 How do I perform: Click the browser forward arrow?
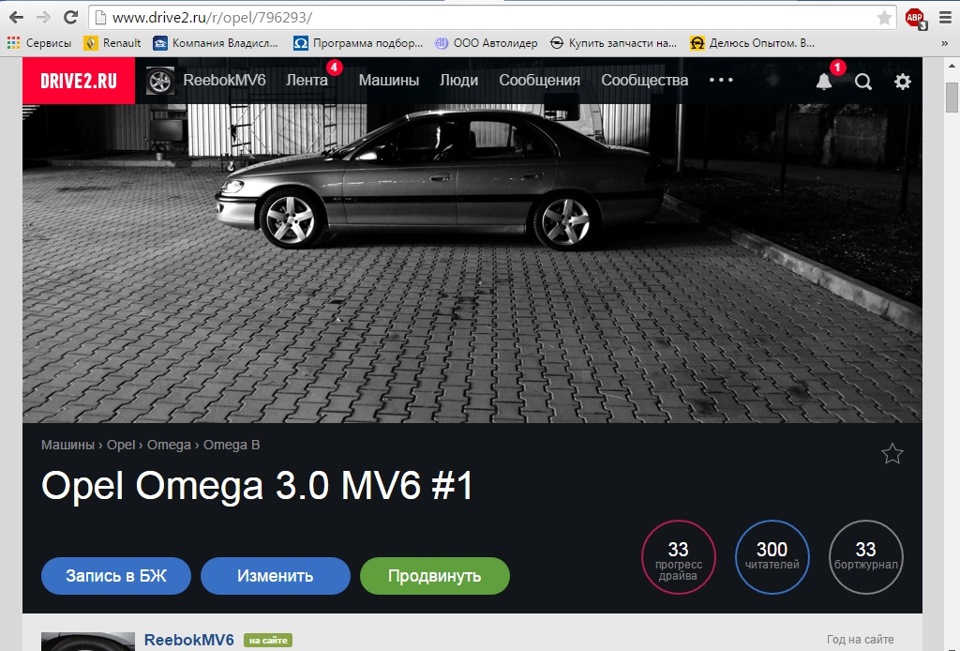(43, 17)
